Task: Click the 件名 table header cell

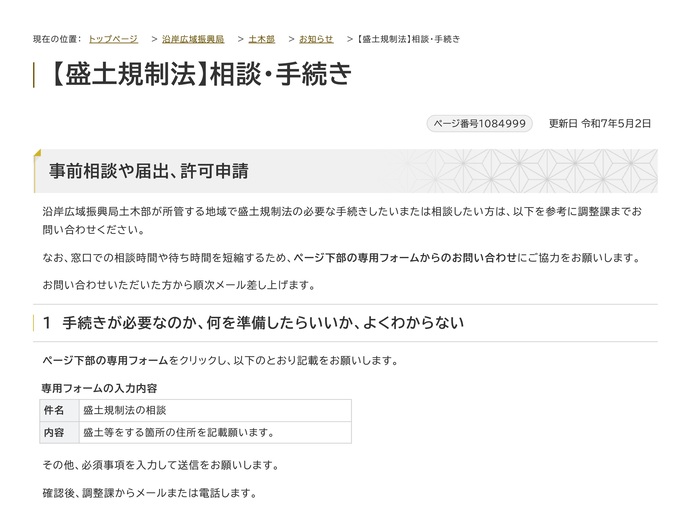Action: click(59, 411)
